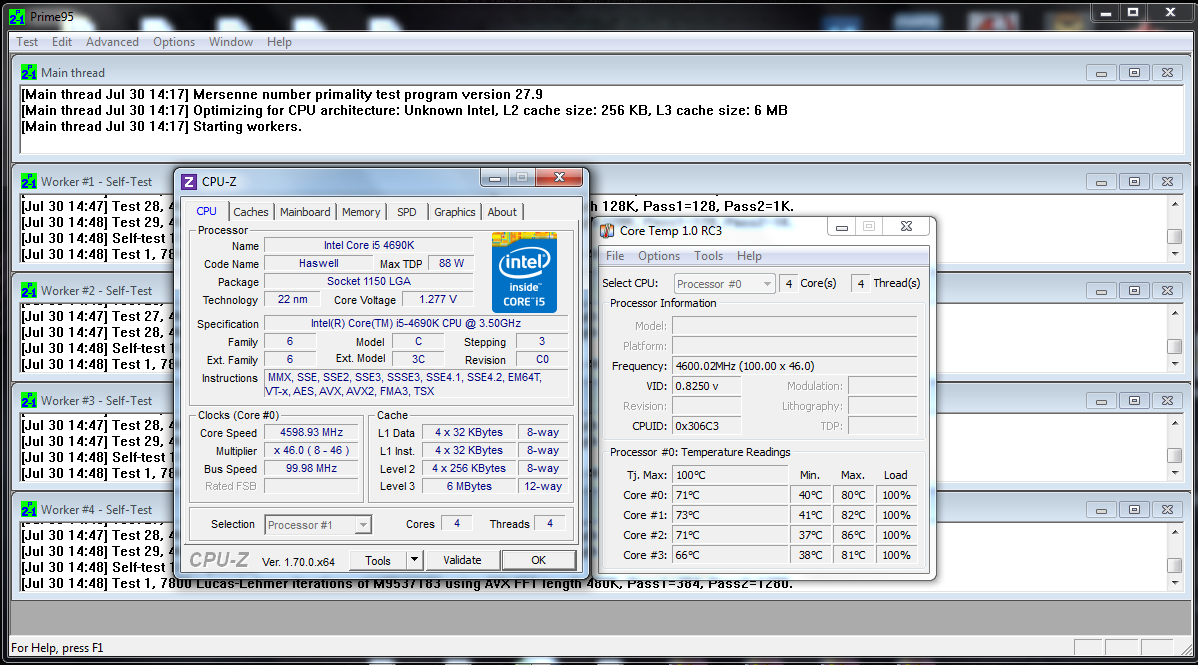Click the Core Temp title bar icon
1198x665 pixels.
click(607, 231)
